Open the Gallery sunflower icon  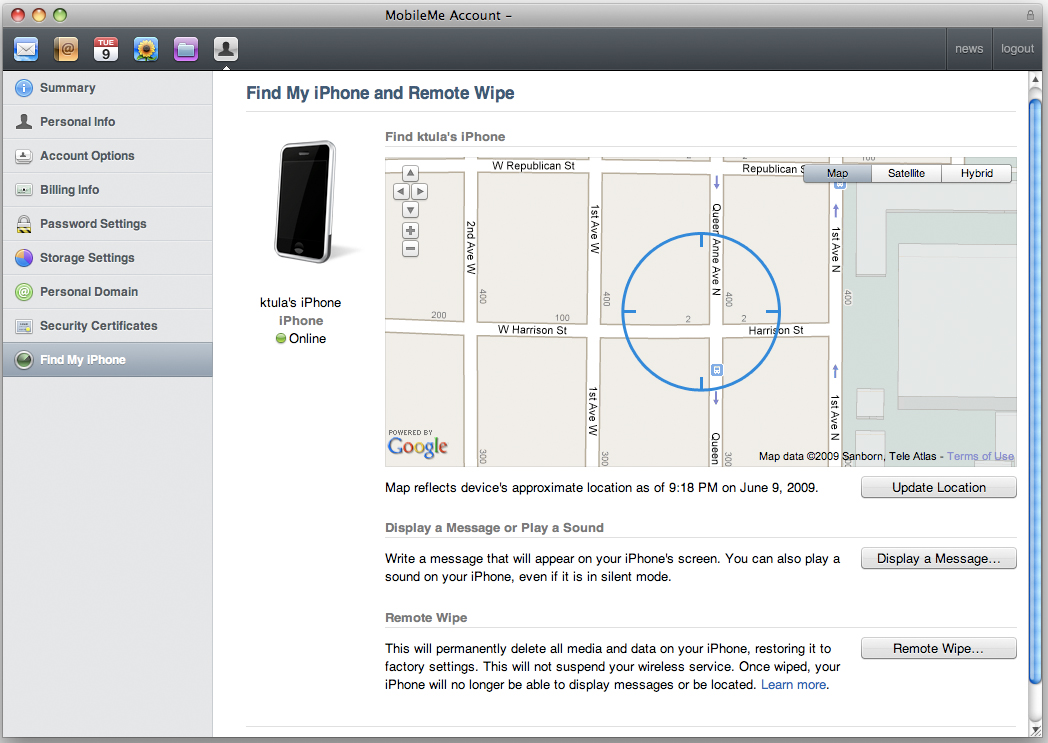click(x=146, y=49)
